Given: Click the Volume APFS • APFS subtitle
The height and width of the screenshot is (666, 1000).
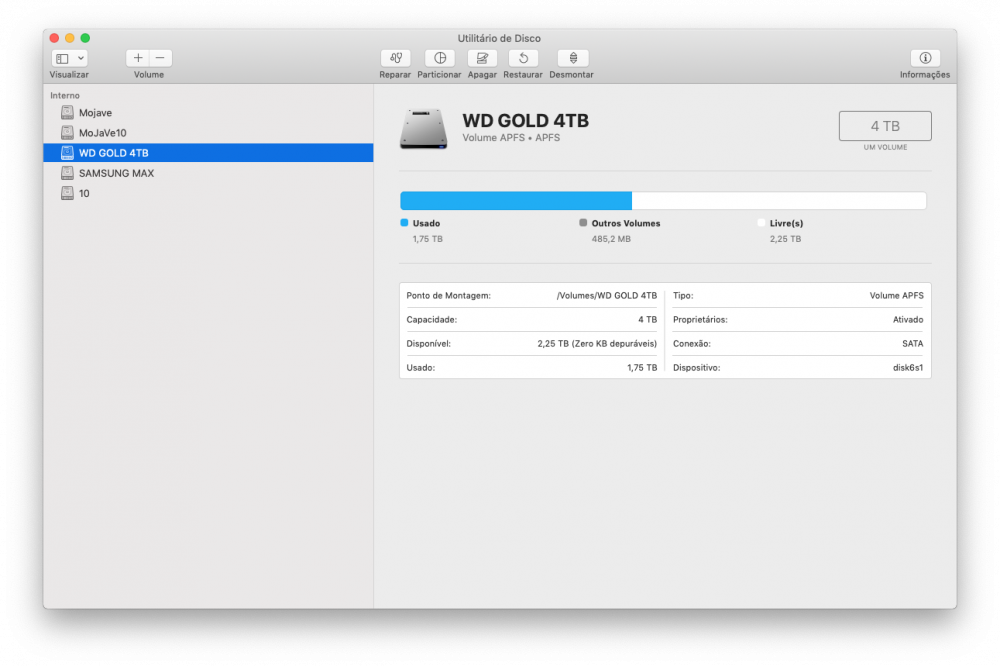Looking at the screenshot, I should click(x=511, y=138).
